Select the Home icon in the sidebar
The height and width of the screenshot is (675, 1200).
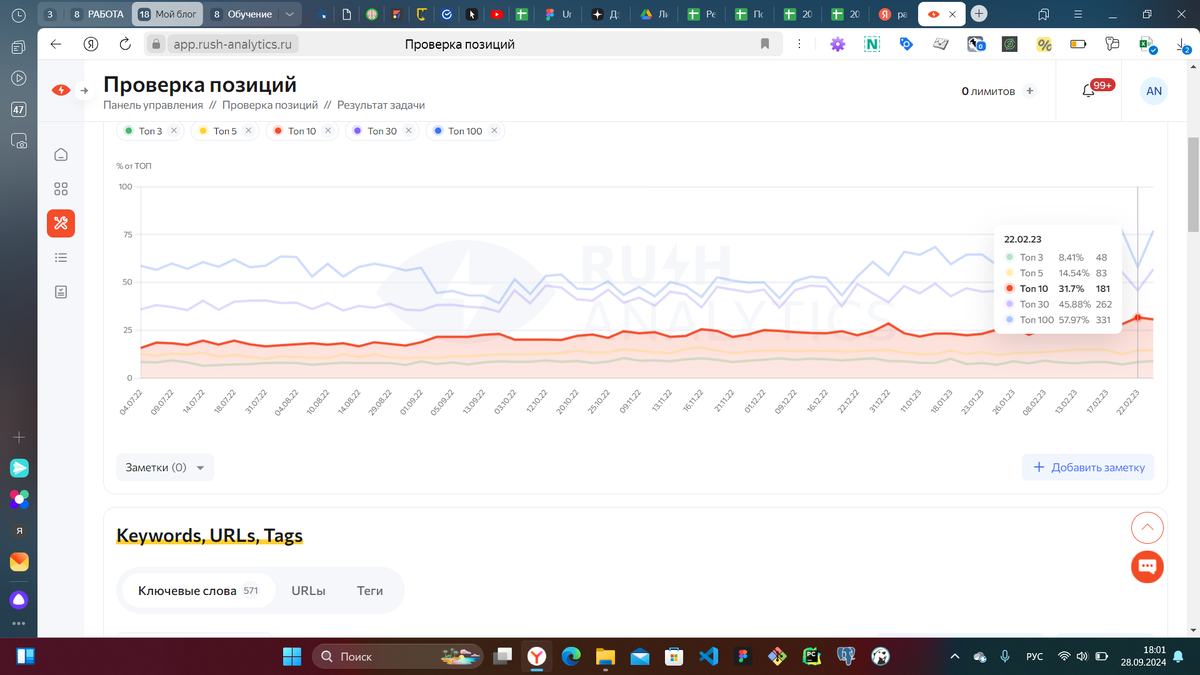[x=61, y=154]
